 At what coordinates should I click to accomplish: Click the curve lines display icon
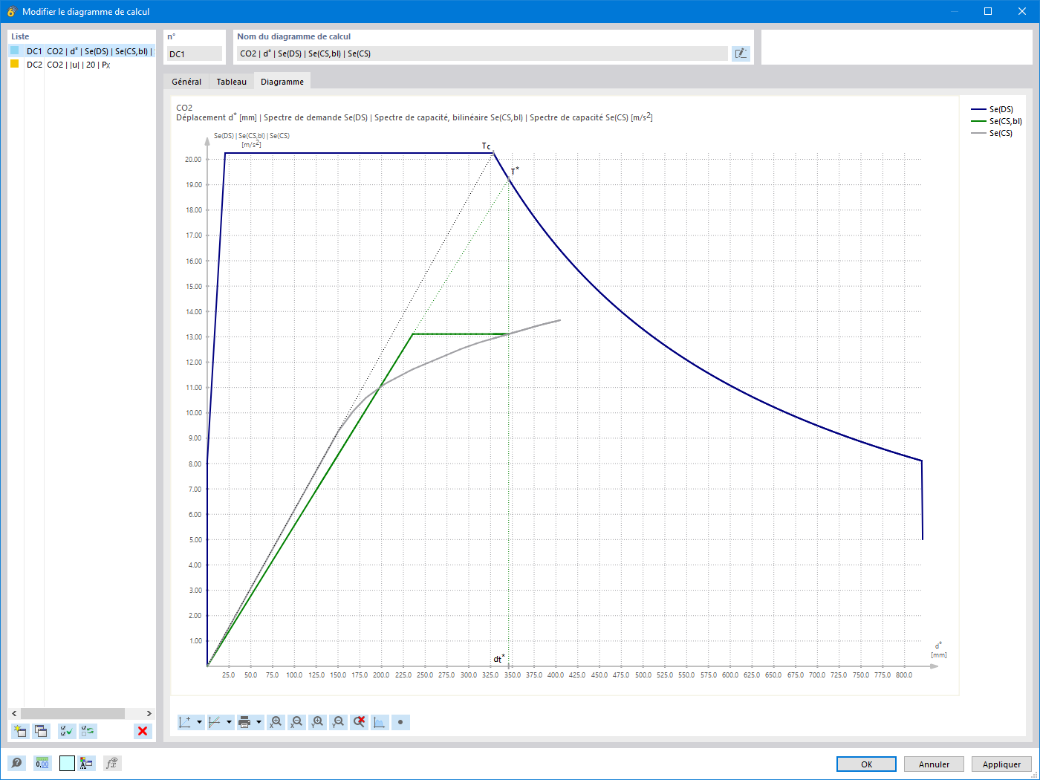(x=215, y=722)
